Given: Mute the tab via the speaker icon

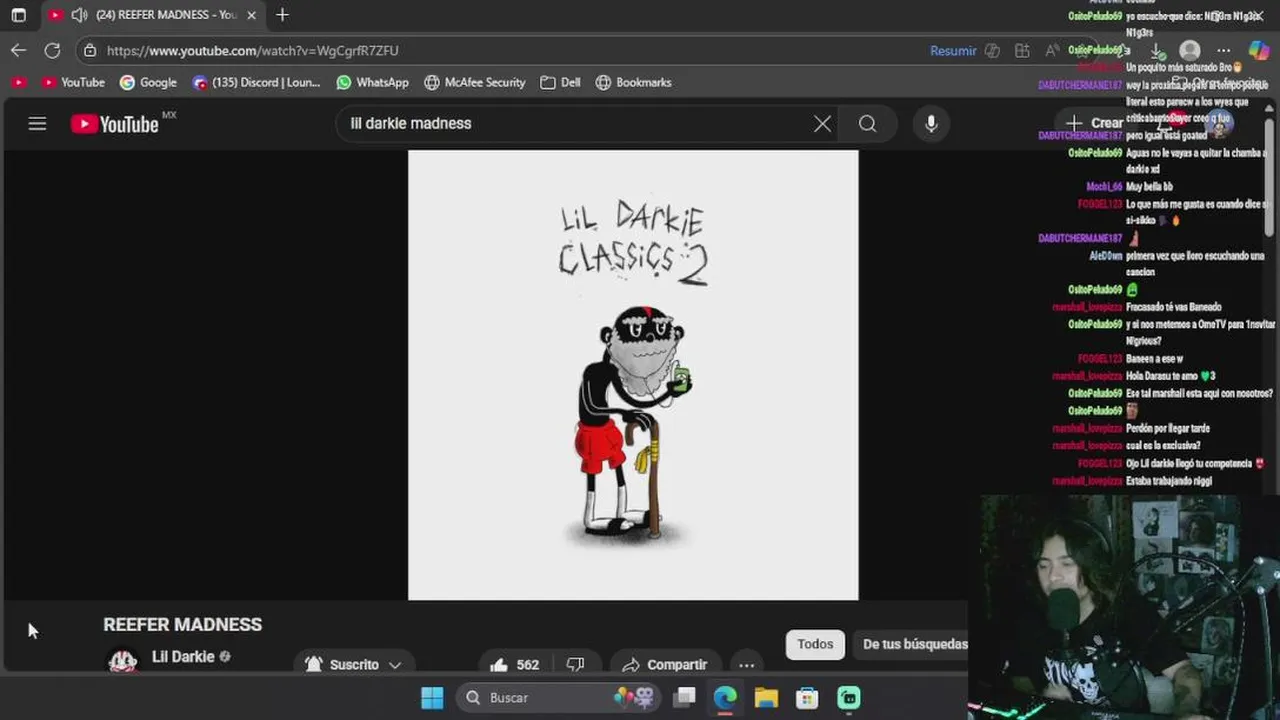Looking at the screenshot, I should click(x=79, y=15).
